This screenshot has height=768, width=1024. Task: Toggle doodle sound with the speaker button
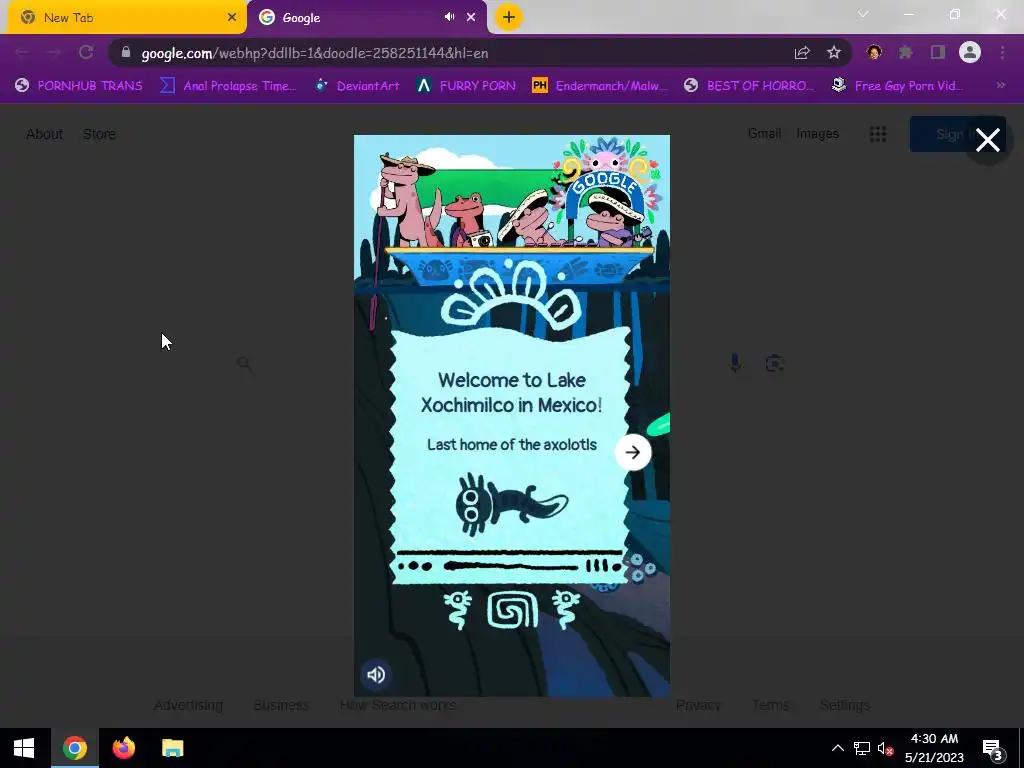(x=376, y=675)
